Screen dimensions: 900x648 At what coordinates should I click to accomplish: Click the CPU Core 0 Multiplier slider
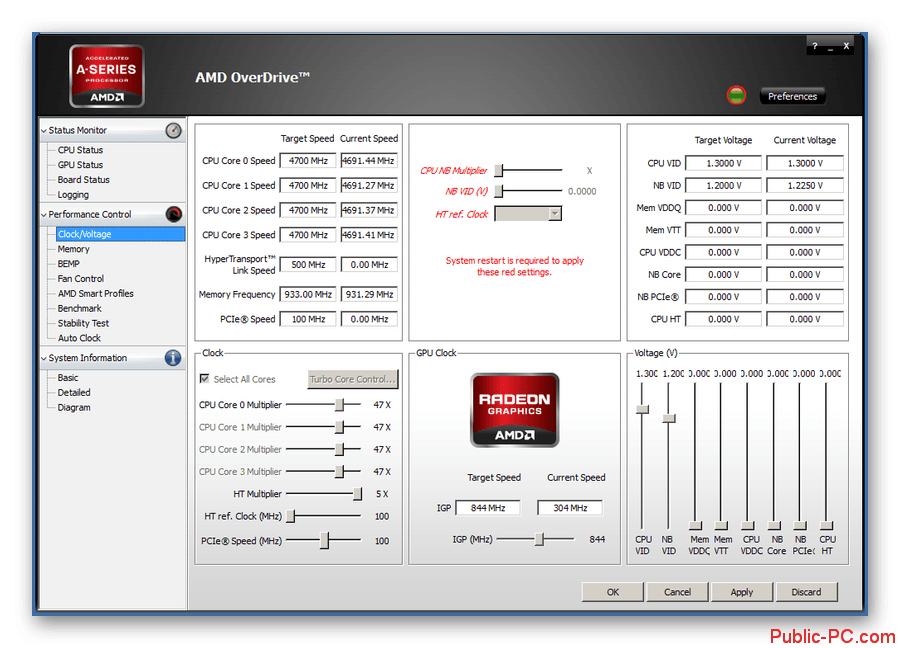(x=323, y=405)
